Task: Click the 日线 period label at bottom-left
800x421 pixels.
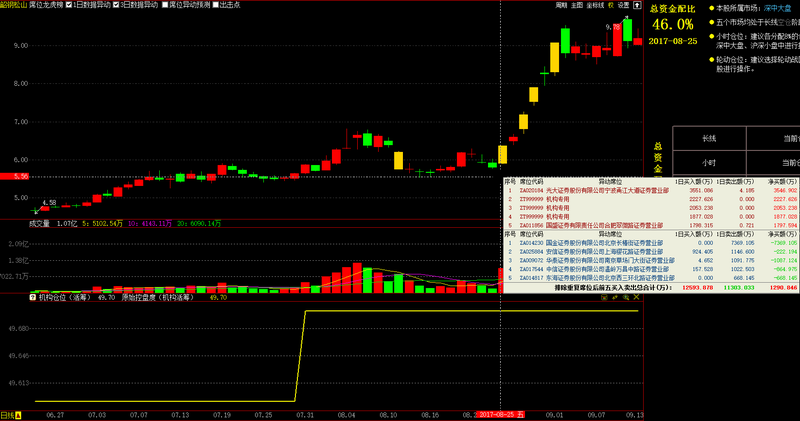Action: 8,414
